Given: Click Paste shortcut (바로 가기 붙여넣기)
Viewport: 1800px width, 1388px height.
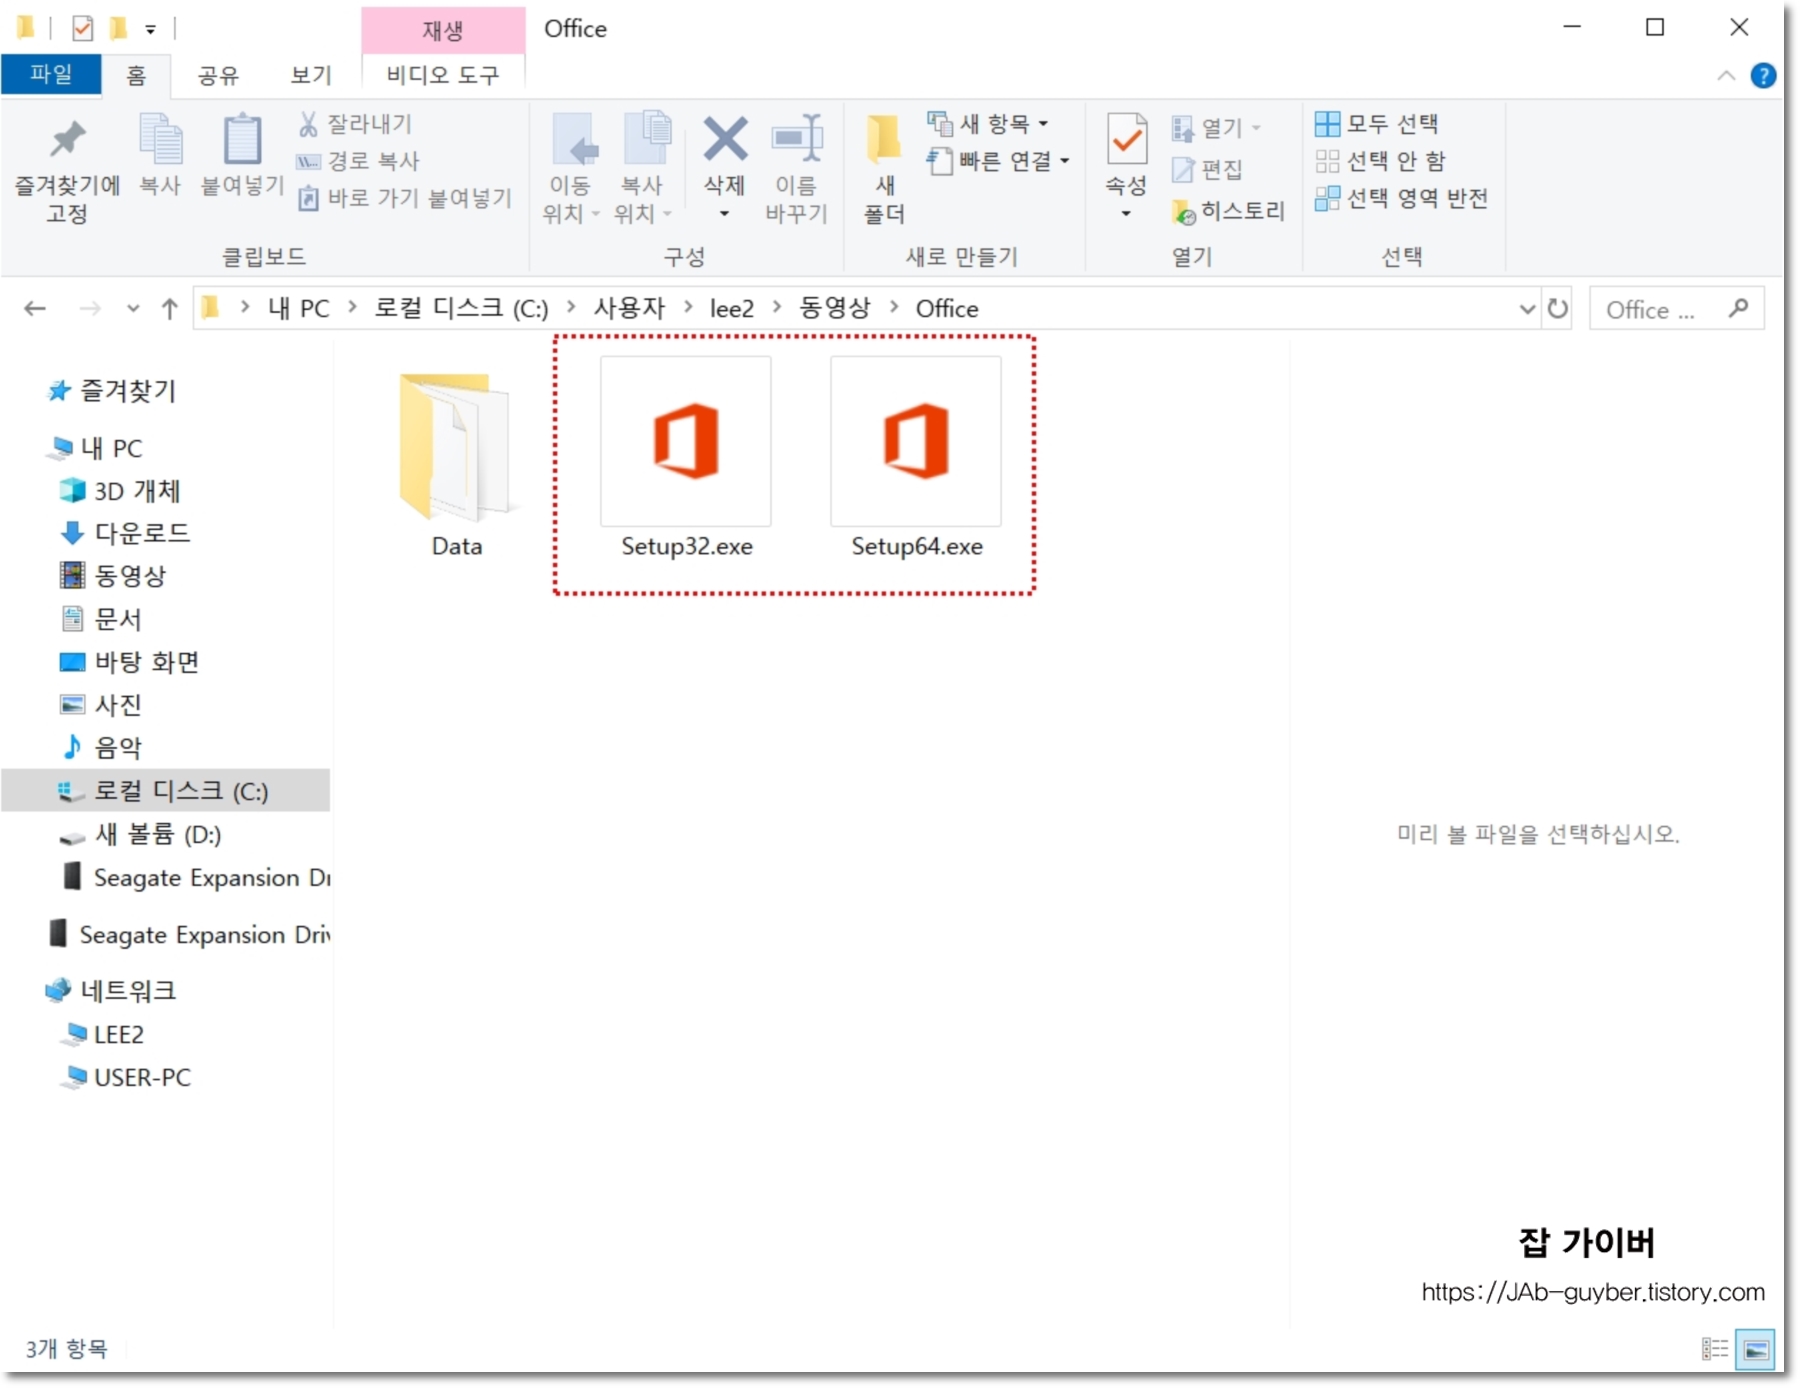Looking at the screenshot, I should 405,198.
